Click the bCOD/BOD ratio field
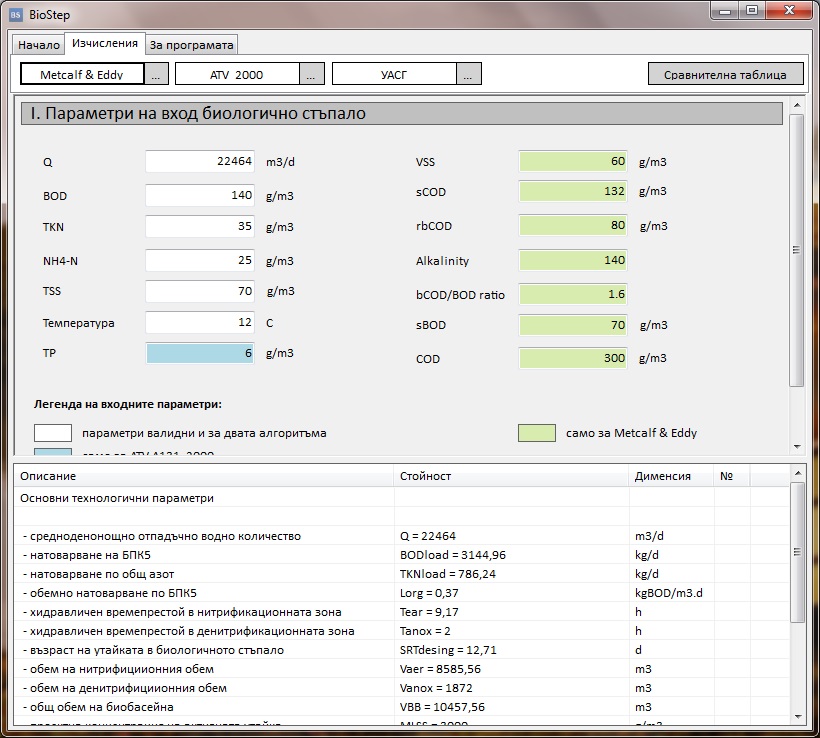Viewport: 820px width, 738px height. click(x=573, y=295)
